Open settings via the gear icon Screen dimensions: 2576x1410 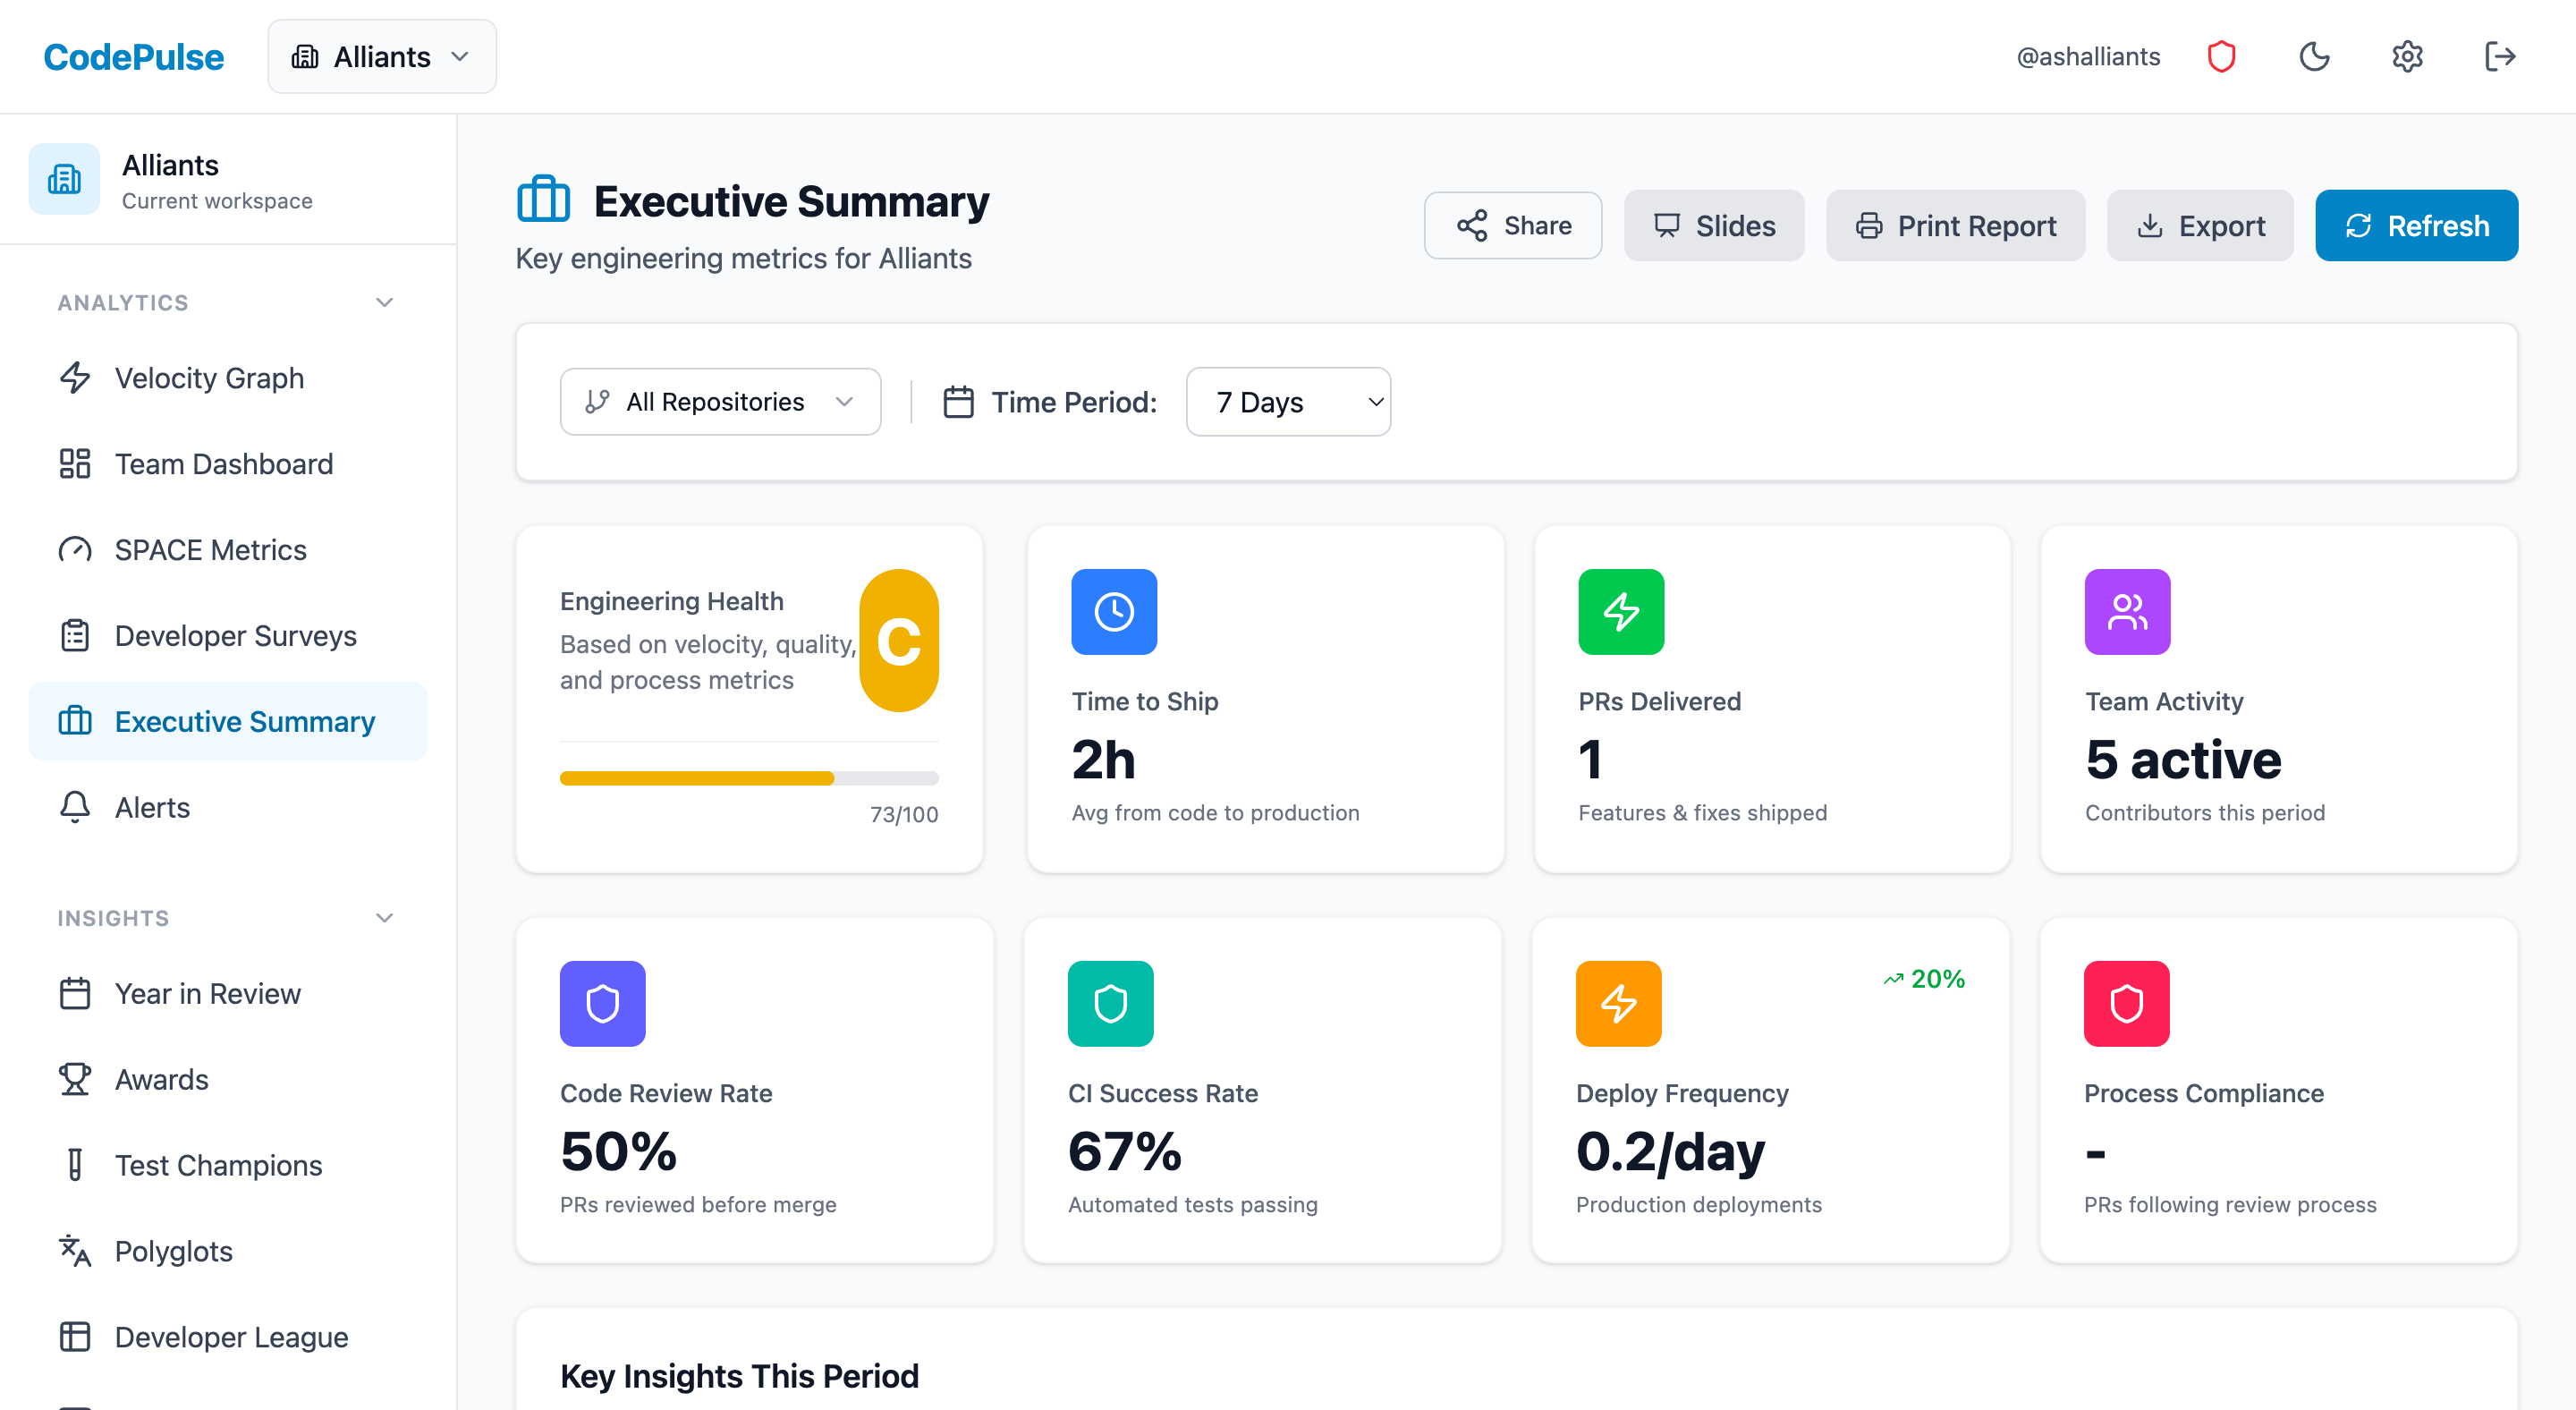click(x=2408, y=56)
